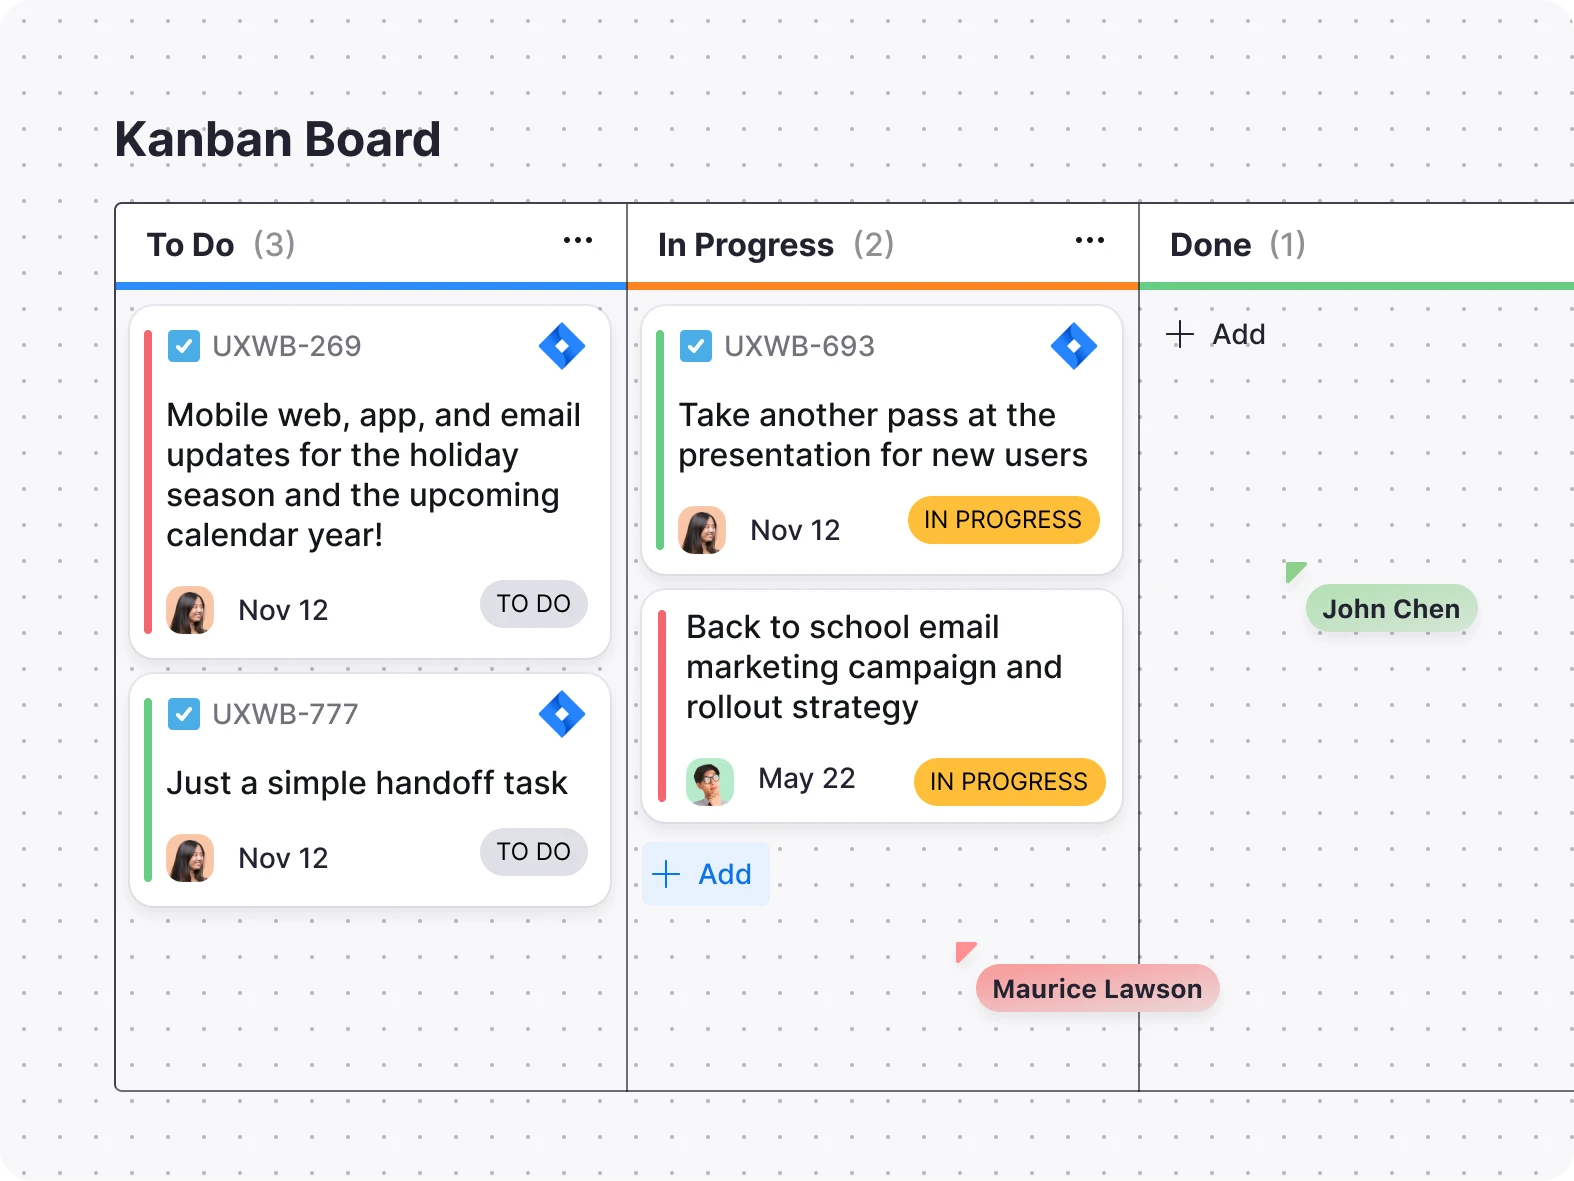Click Add in the In Progress column

pos(705,873)
